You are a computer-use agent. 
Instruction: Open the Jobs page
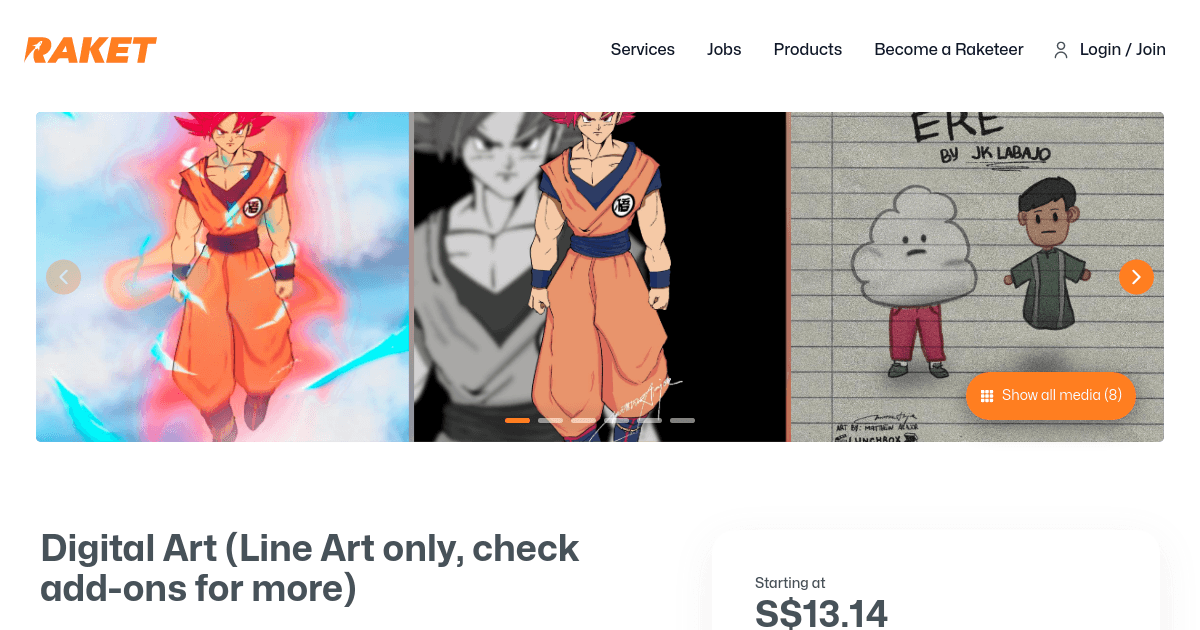click(724, 50)
